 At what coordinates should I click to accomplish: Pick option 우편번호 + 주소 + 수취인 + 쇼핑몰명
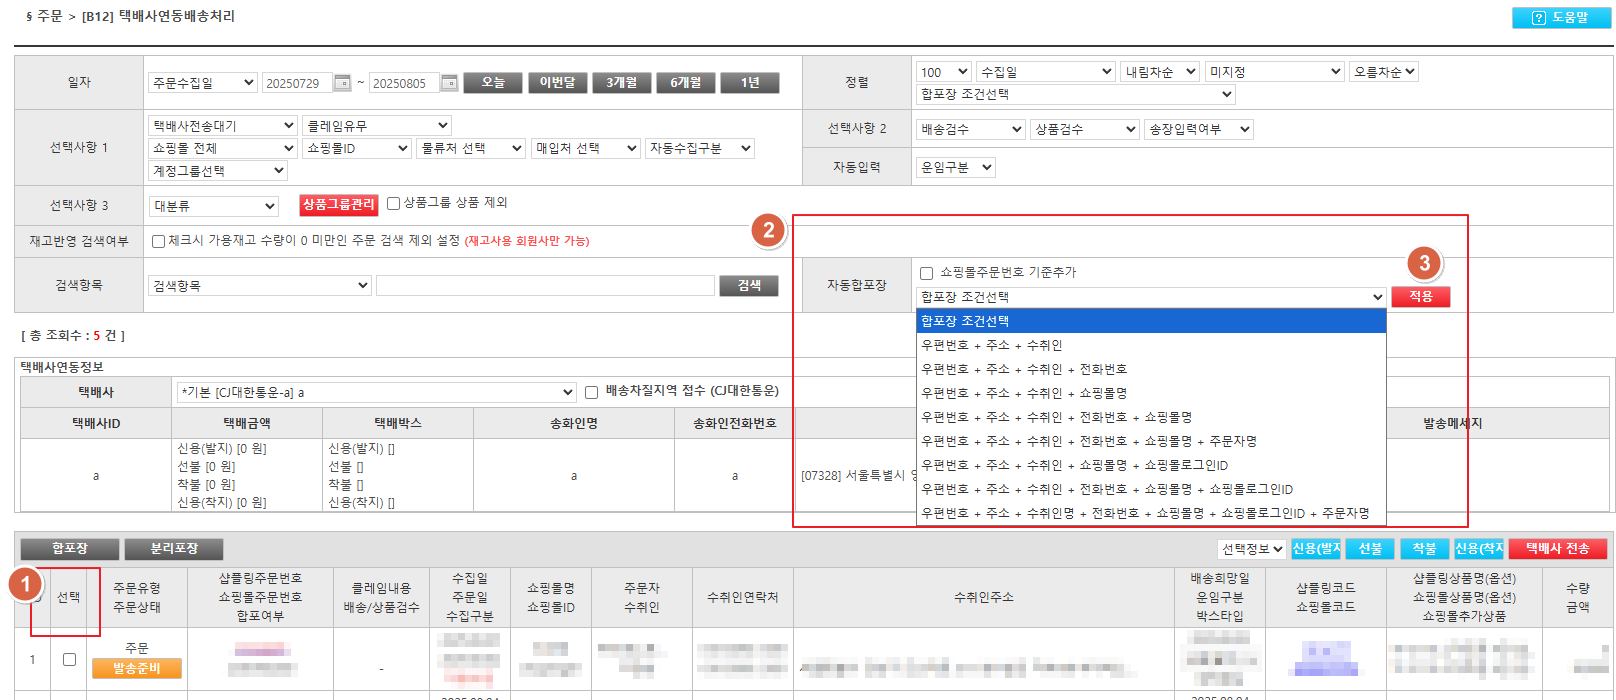[1151, 393]
